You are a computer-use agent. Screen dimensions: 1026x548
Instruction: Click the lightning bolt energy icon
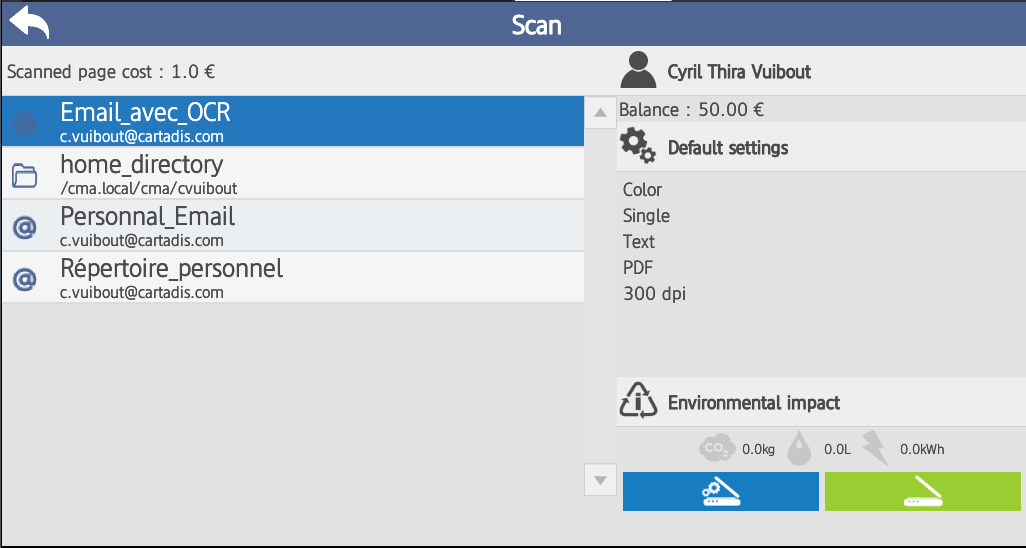coord(875,449)
